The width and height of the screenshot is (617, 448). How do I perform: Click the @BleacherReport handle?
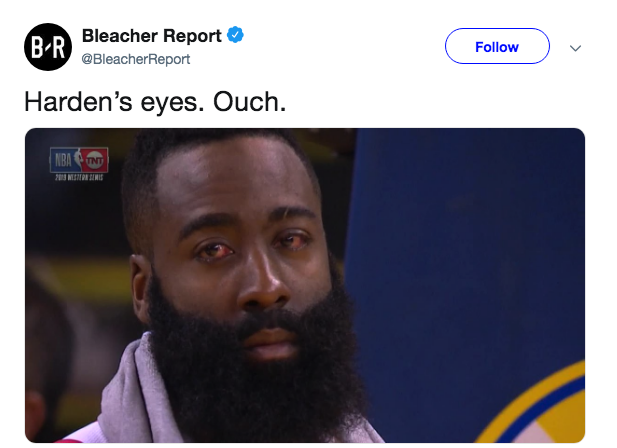point(135,59)
